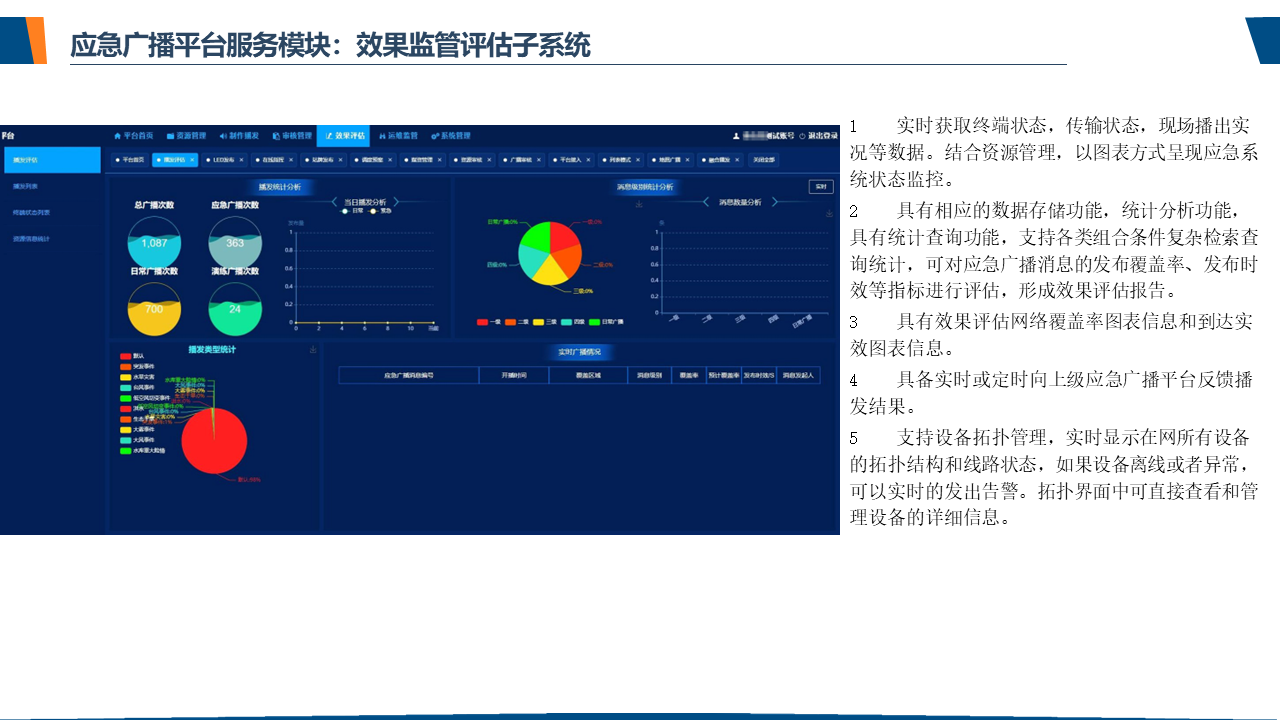Viewport: 1280px width, 720px height.
Task: Download the 播发类型统计 chart image
Action: tap(313, 350)
